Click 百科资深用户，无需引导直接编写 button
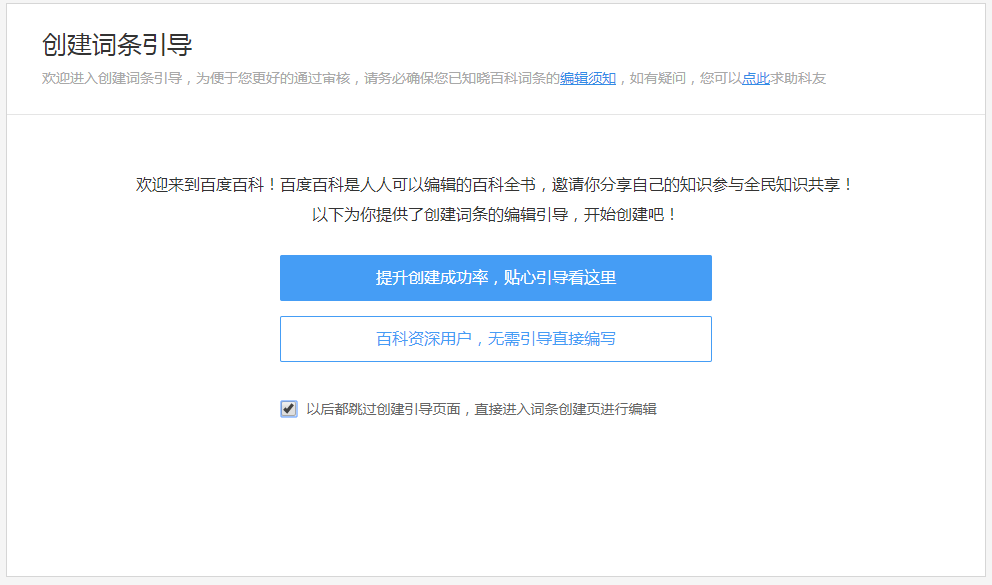Image resolution: width=992 pixels, height=585 pixels. point(495,339)
